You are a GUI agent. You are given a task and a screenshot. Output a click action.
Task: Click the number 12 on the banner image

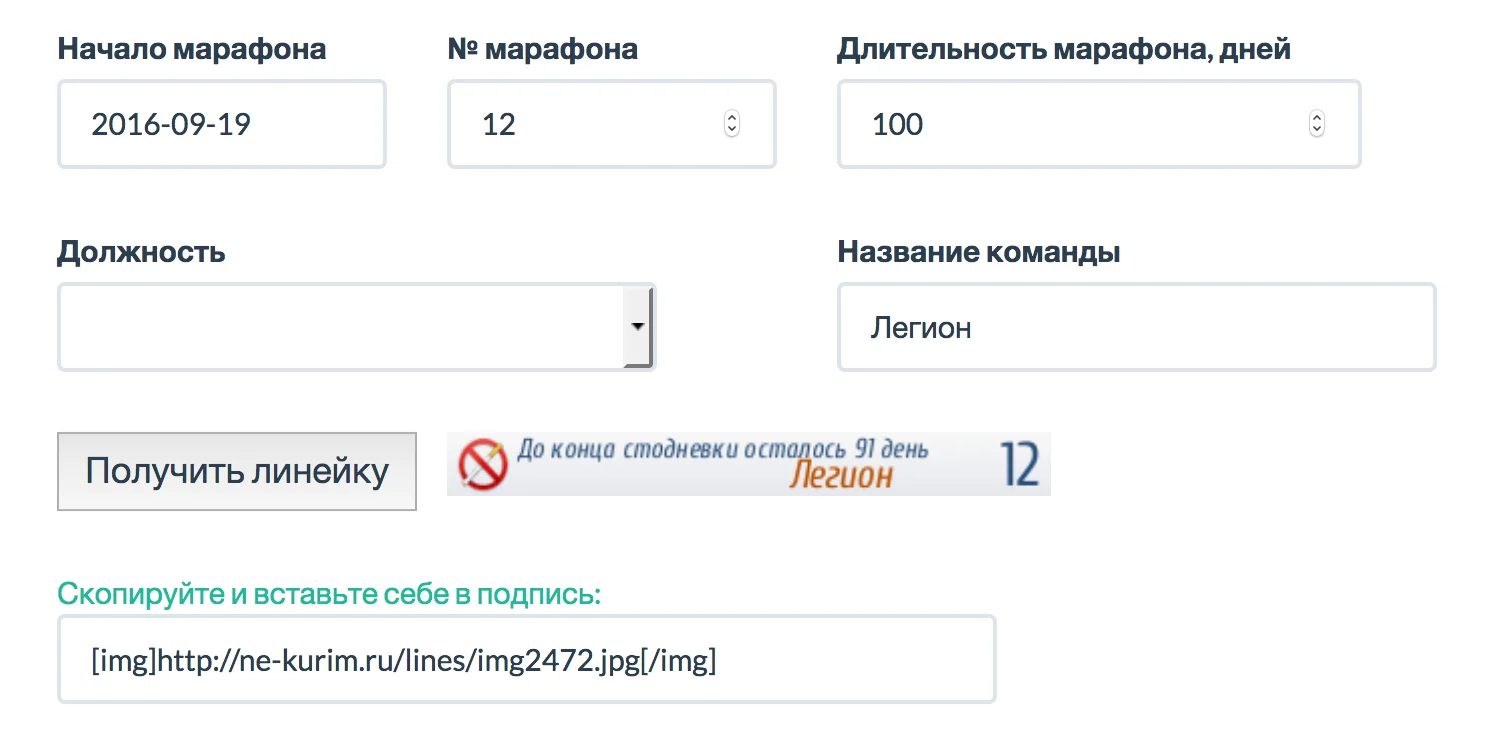click(x=1019, y=465)
